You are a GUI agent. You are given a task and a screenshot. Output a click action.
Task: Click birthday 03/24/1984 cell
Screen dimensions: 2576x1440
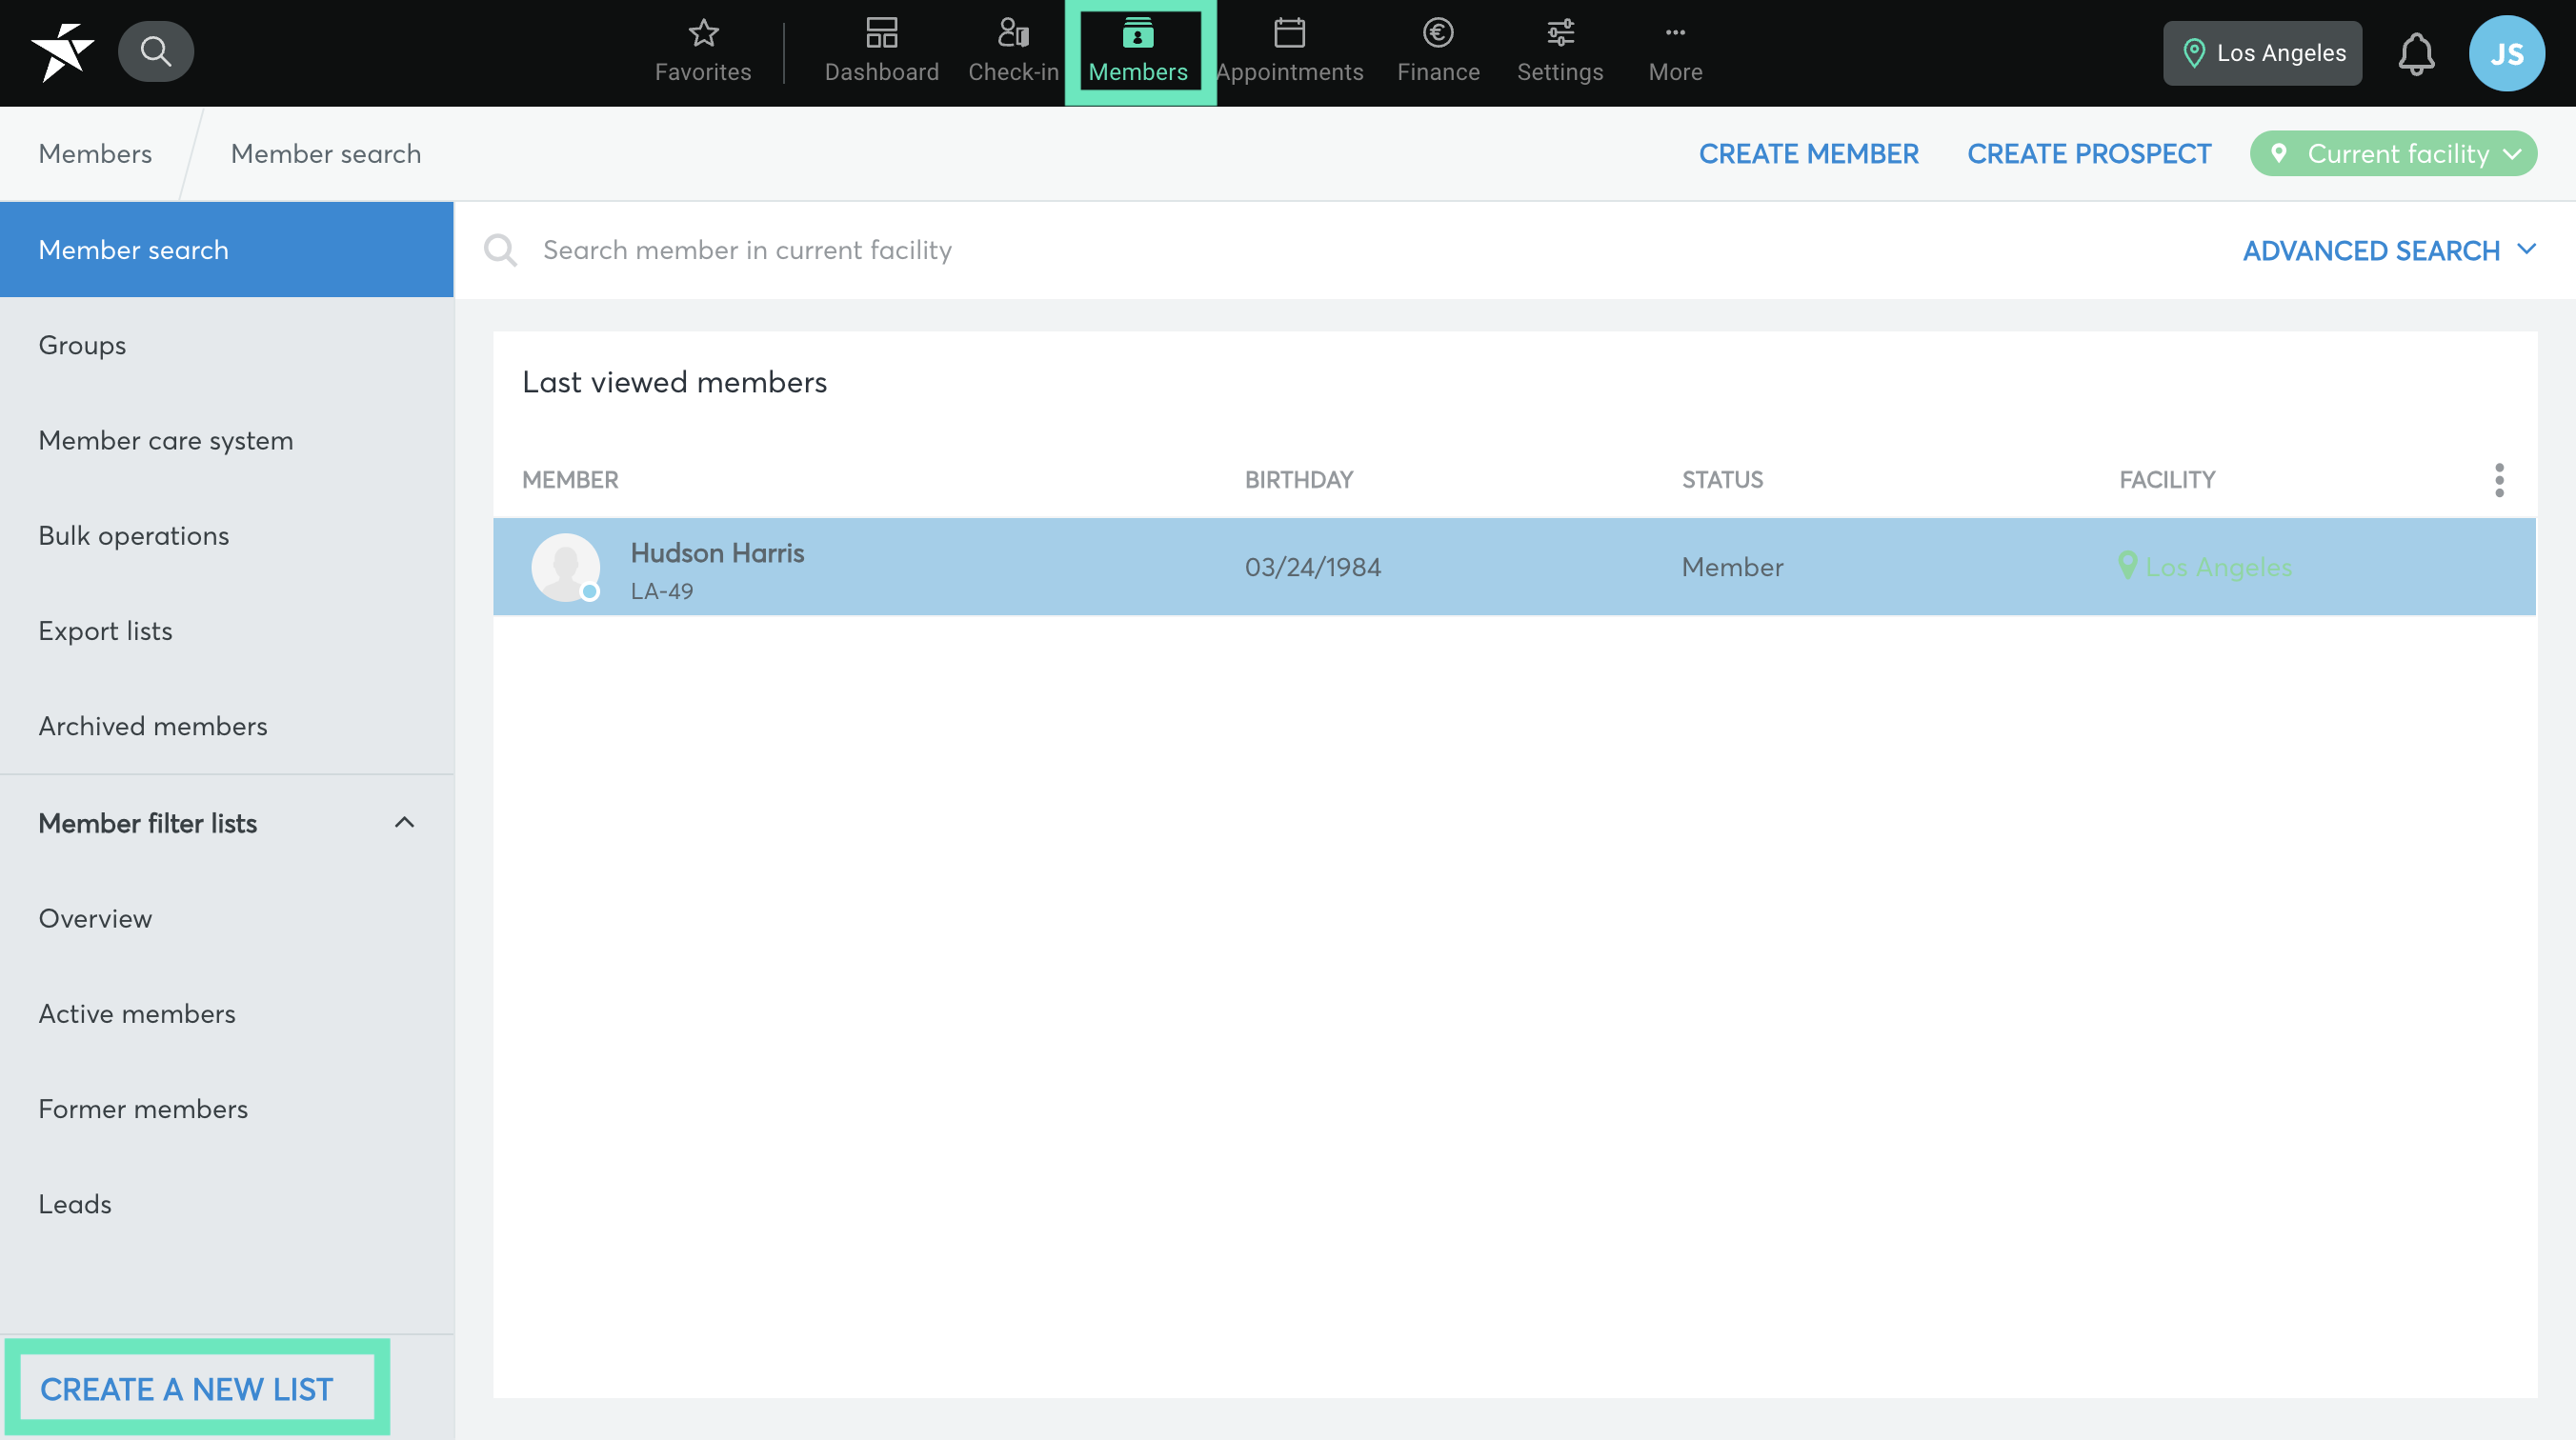pos(1312,567)
